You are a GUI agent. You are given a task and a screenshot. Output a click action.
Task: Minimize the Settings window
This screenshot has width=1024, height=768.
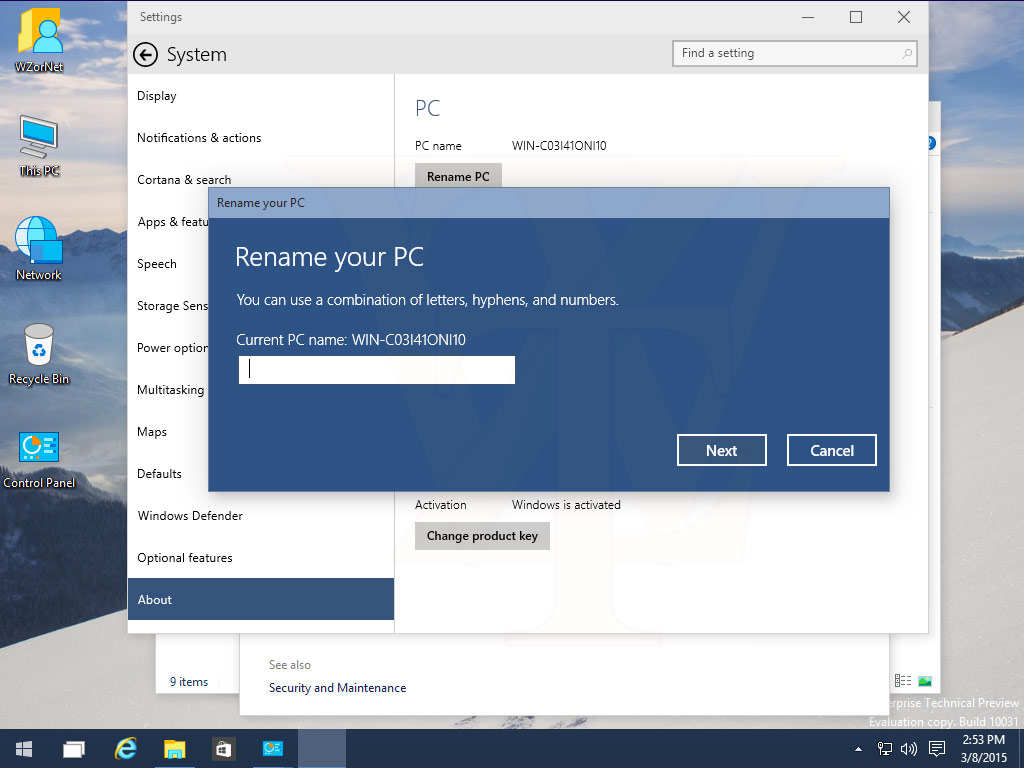tap(808, 17)
